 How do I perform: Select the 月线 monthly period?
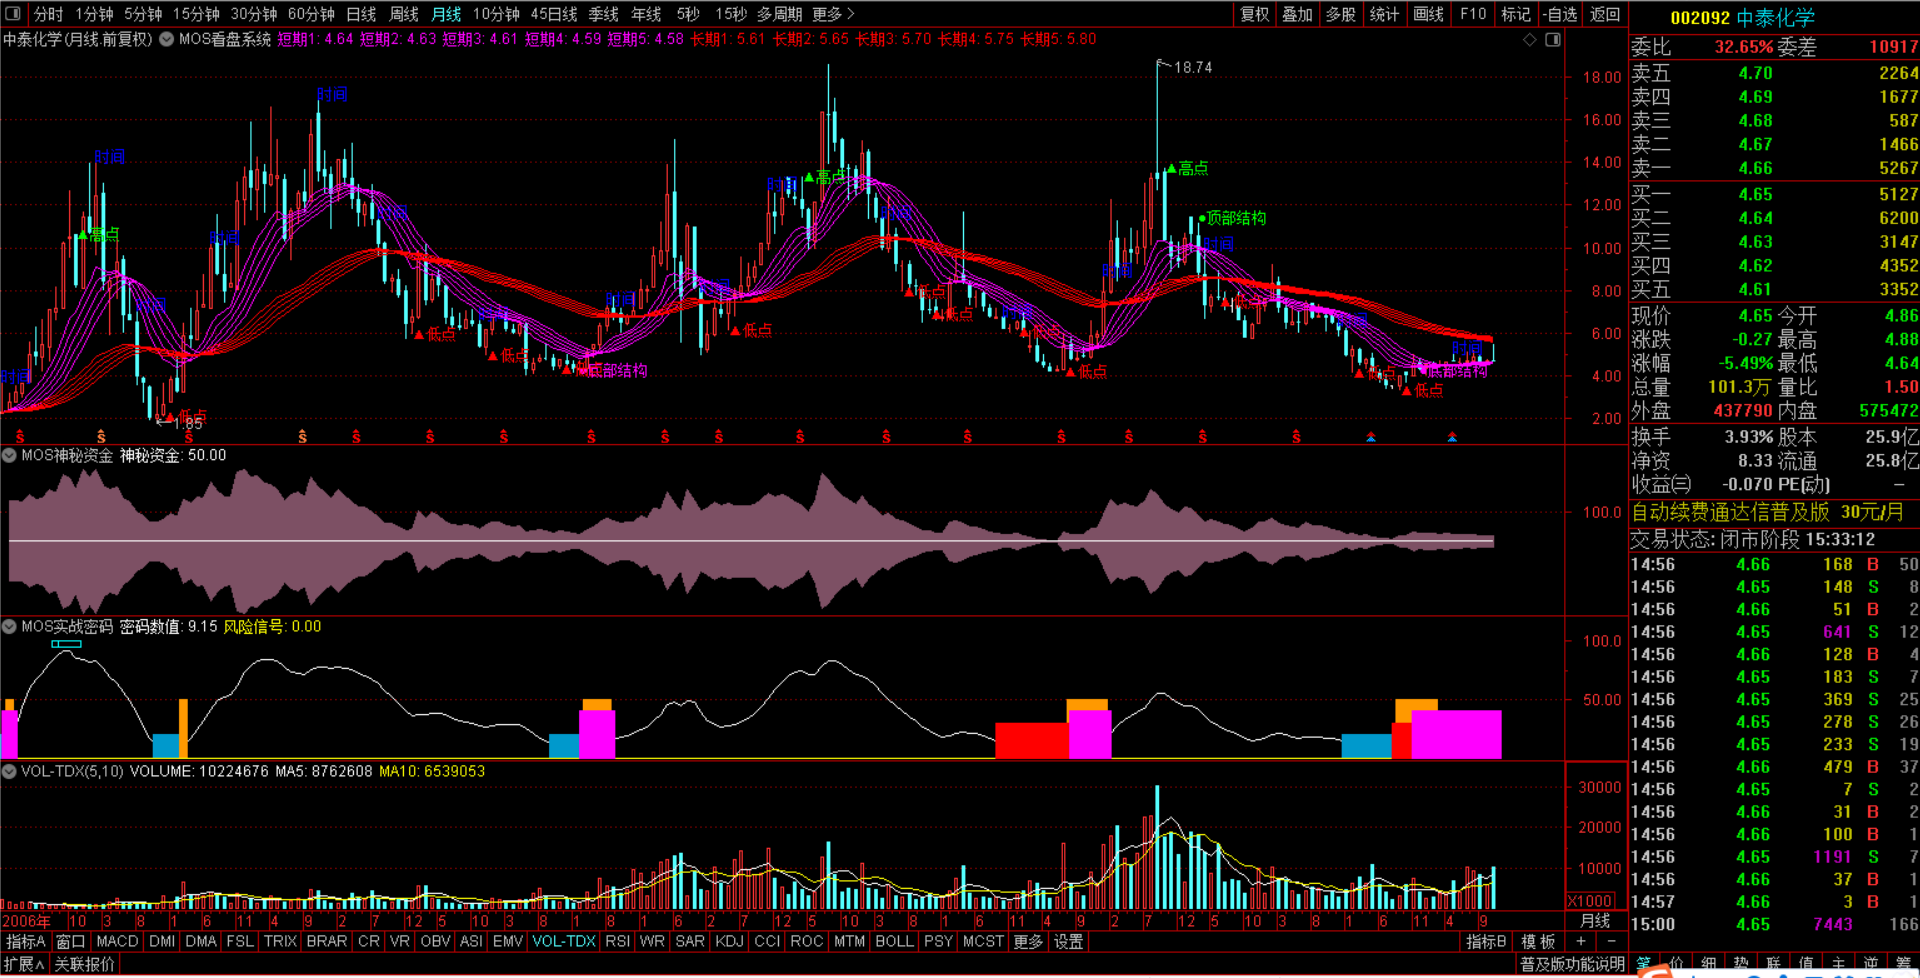(446, 14)
